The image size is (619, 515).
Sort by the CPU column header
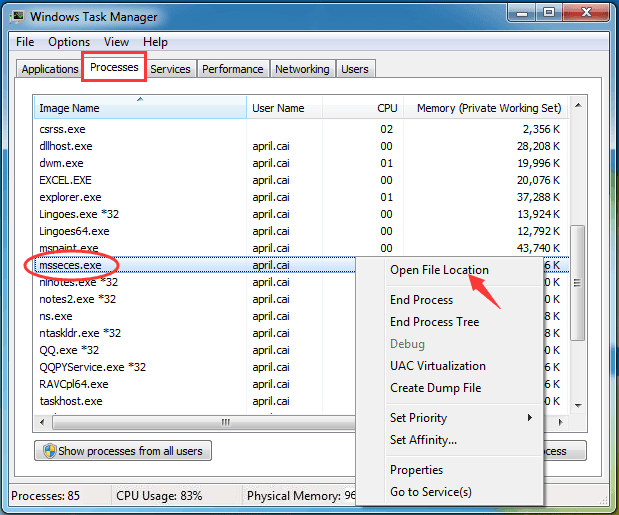tap(362, 107)
